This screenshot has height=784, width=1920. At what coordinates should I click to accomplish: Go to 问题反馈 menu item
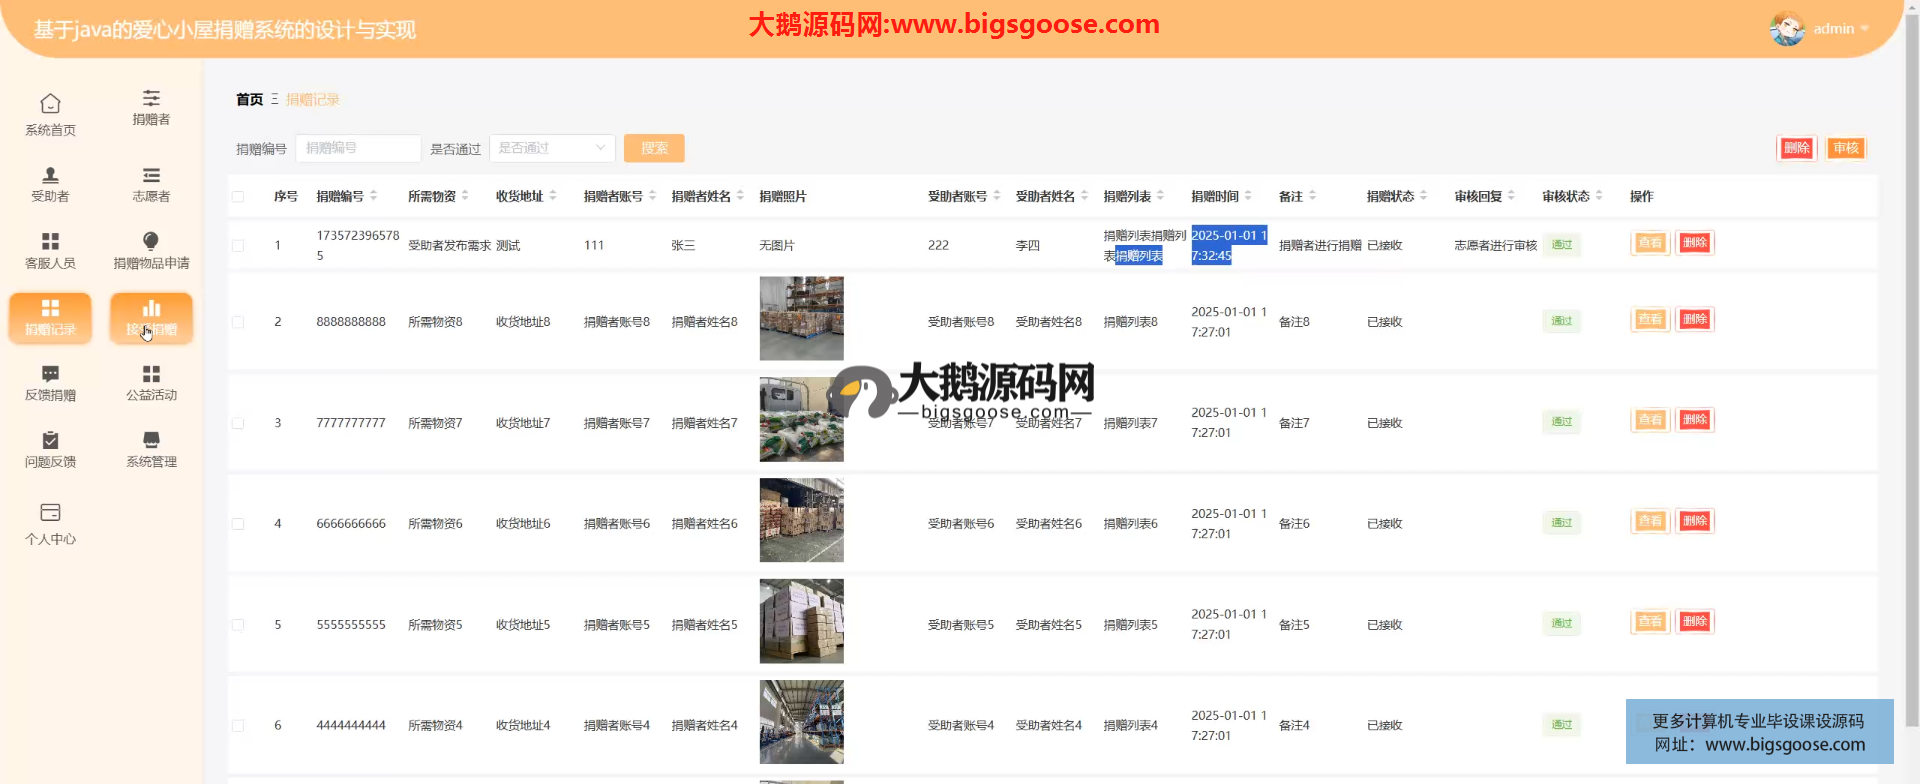[50, 441]
